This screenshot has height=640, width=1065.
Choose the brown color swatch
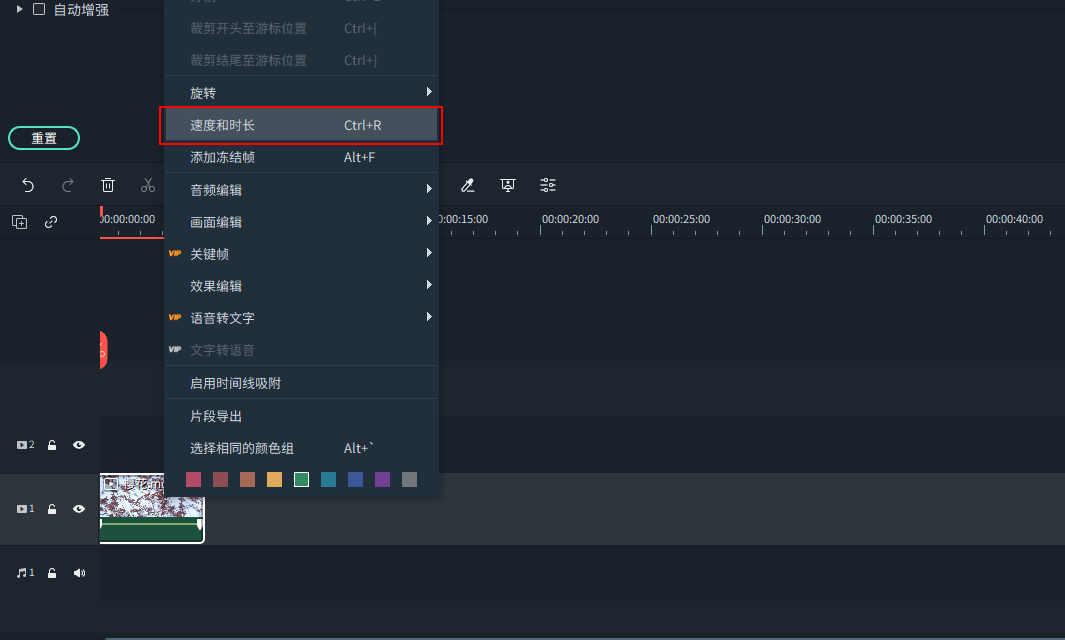247,480
